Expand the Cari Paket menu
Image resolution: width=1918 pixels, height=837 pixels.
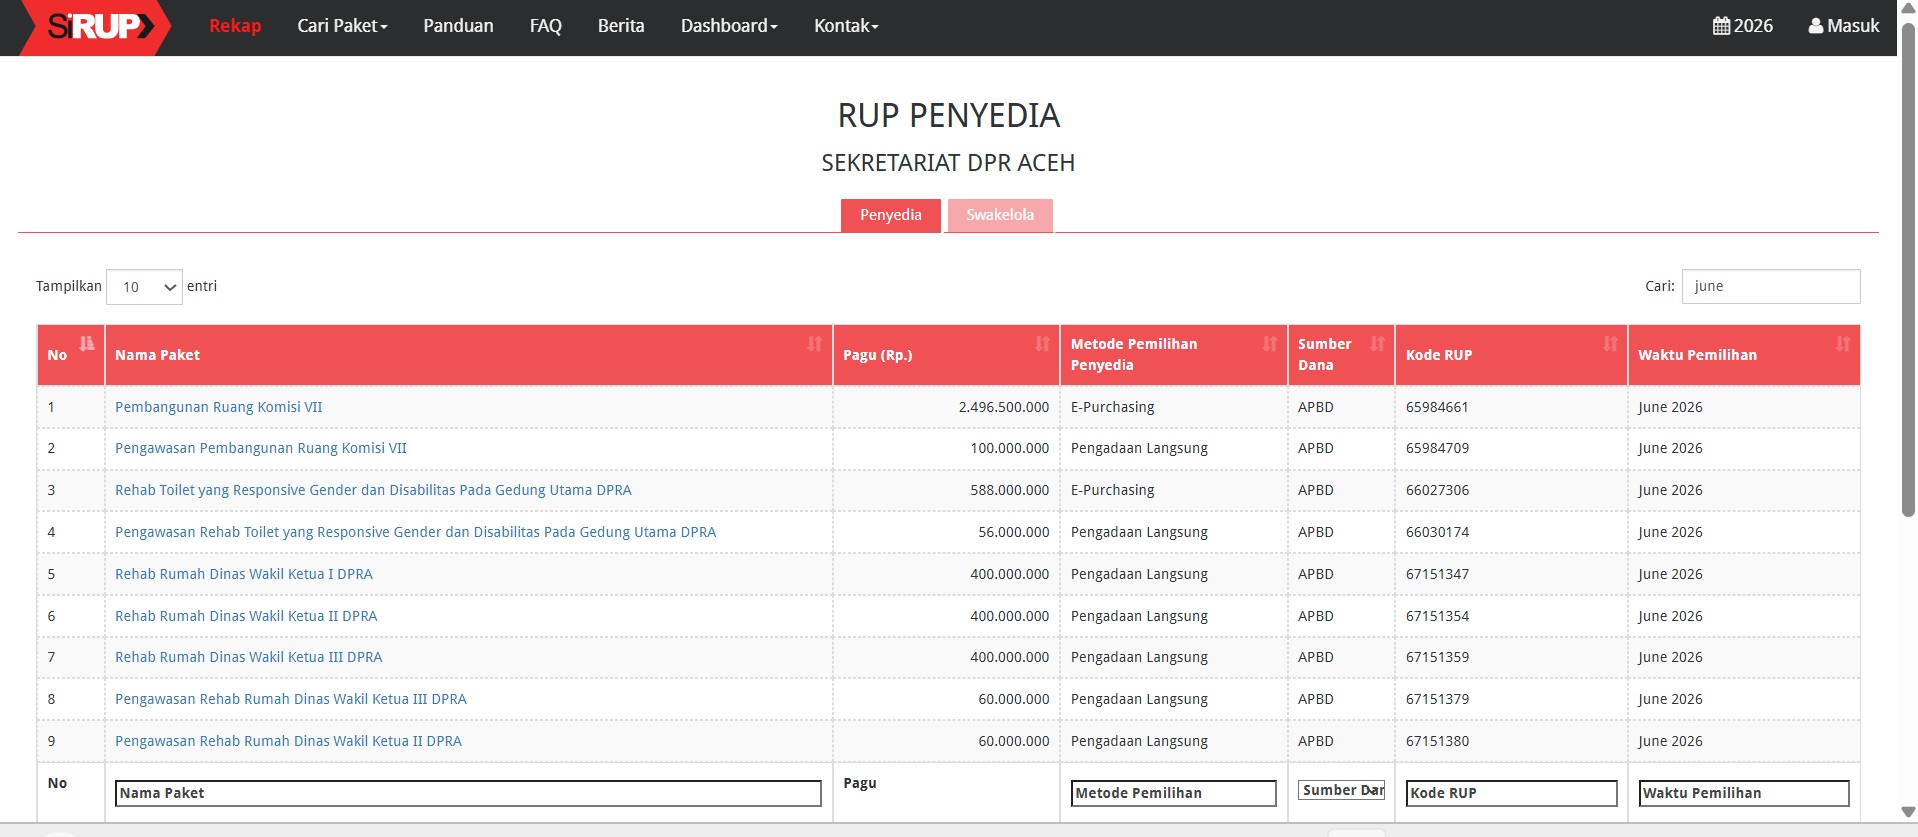[x=342, y=26]
